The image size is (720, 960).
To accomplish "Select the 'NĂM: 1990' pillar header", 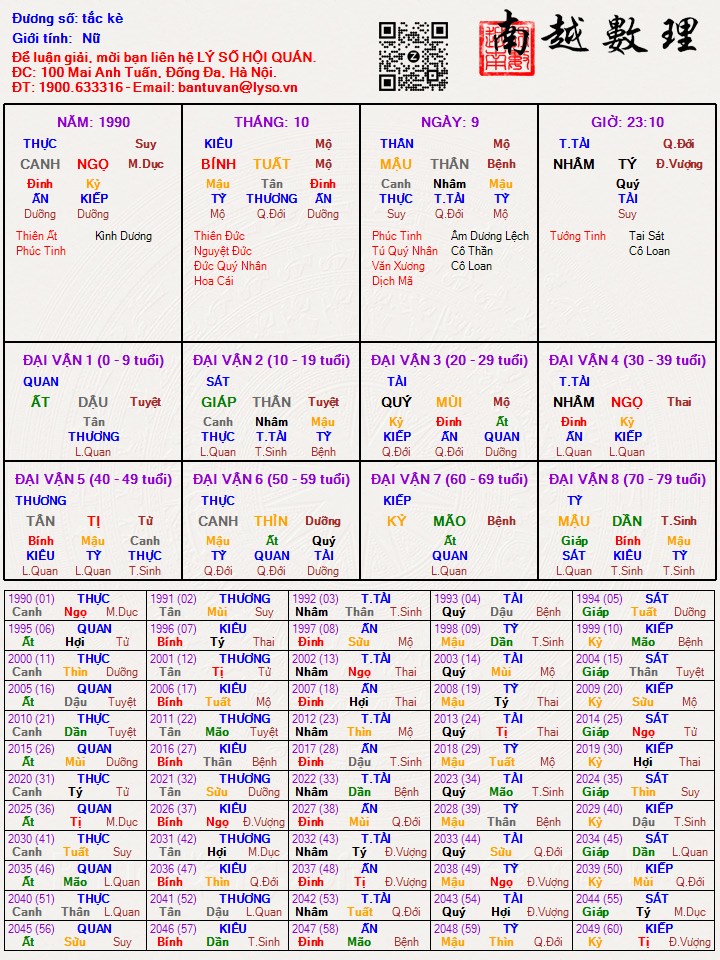I will click(93, 122).
